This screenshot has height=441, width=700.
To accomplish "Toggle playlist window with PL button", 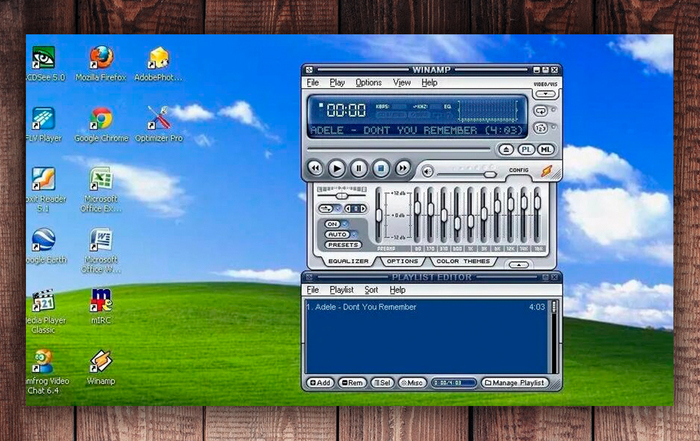I will (x=526, y=150).
